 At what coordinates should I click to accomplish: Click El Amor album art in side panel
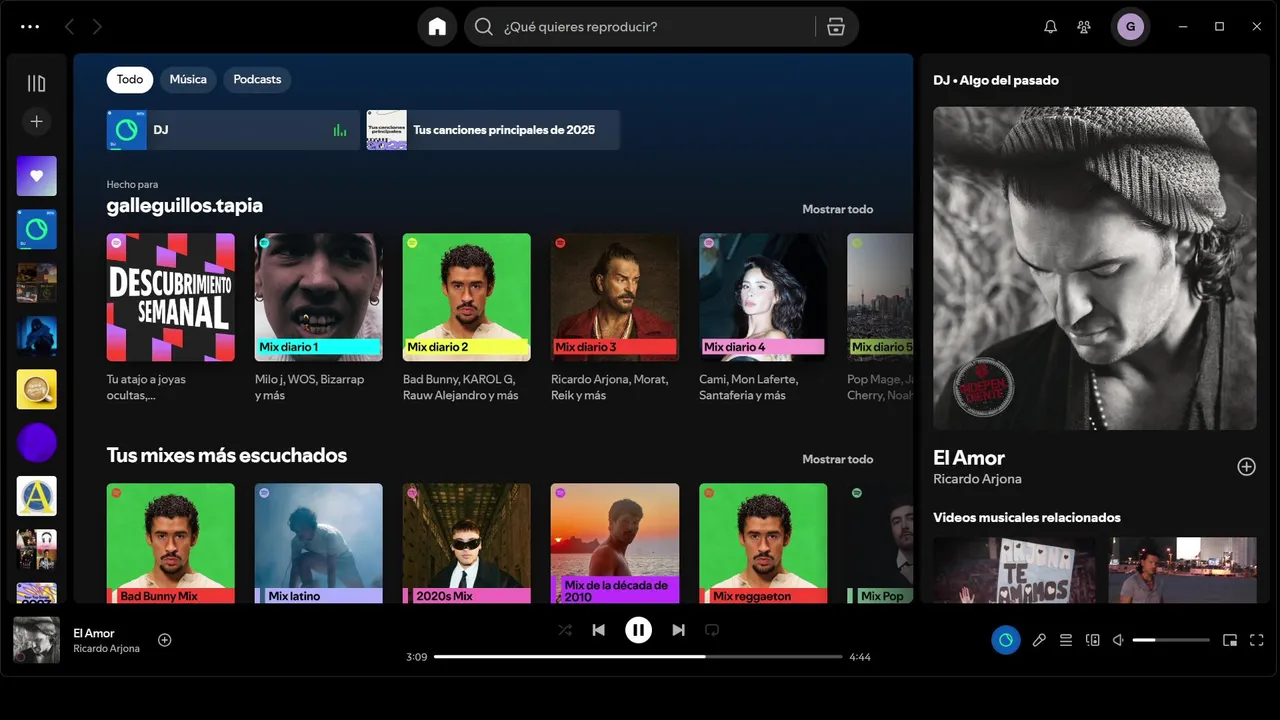pyautogui.click(x=1095, y=268)
